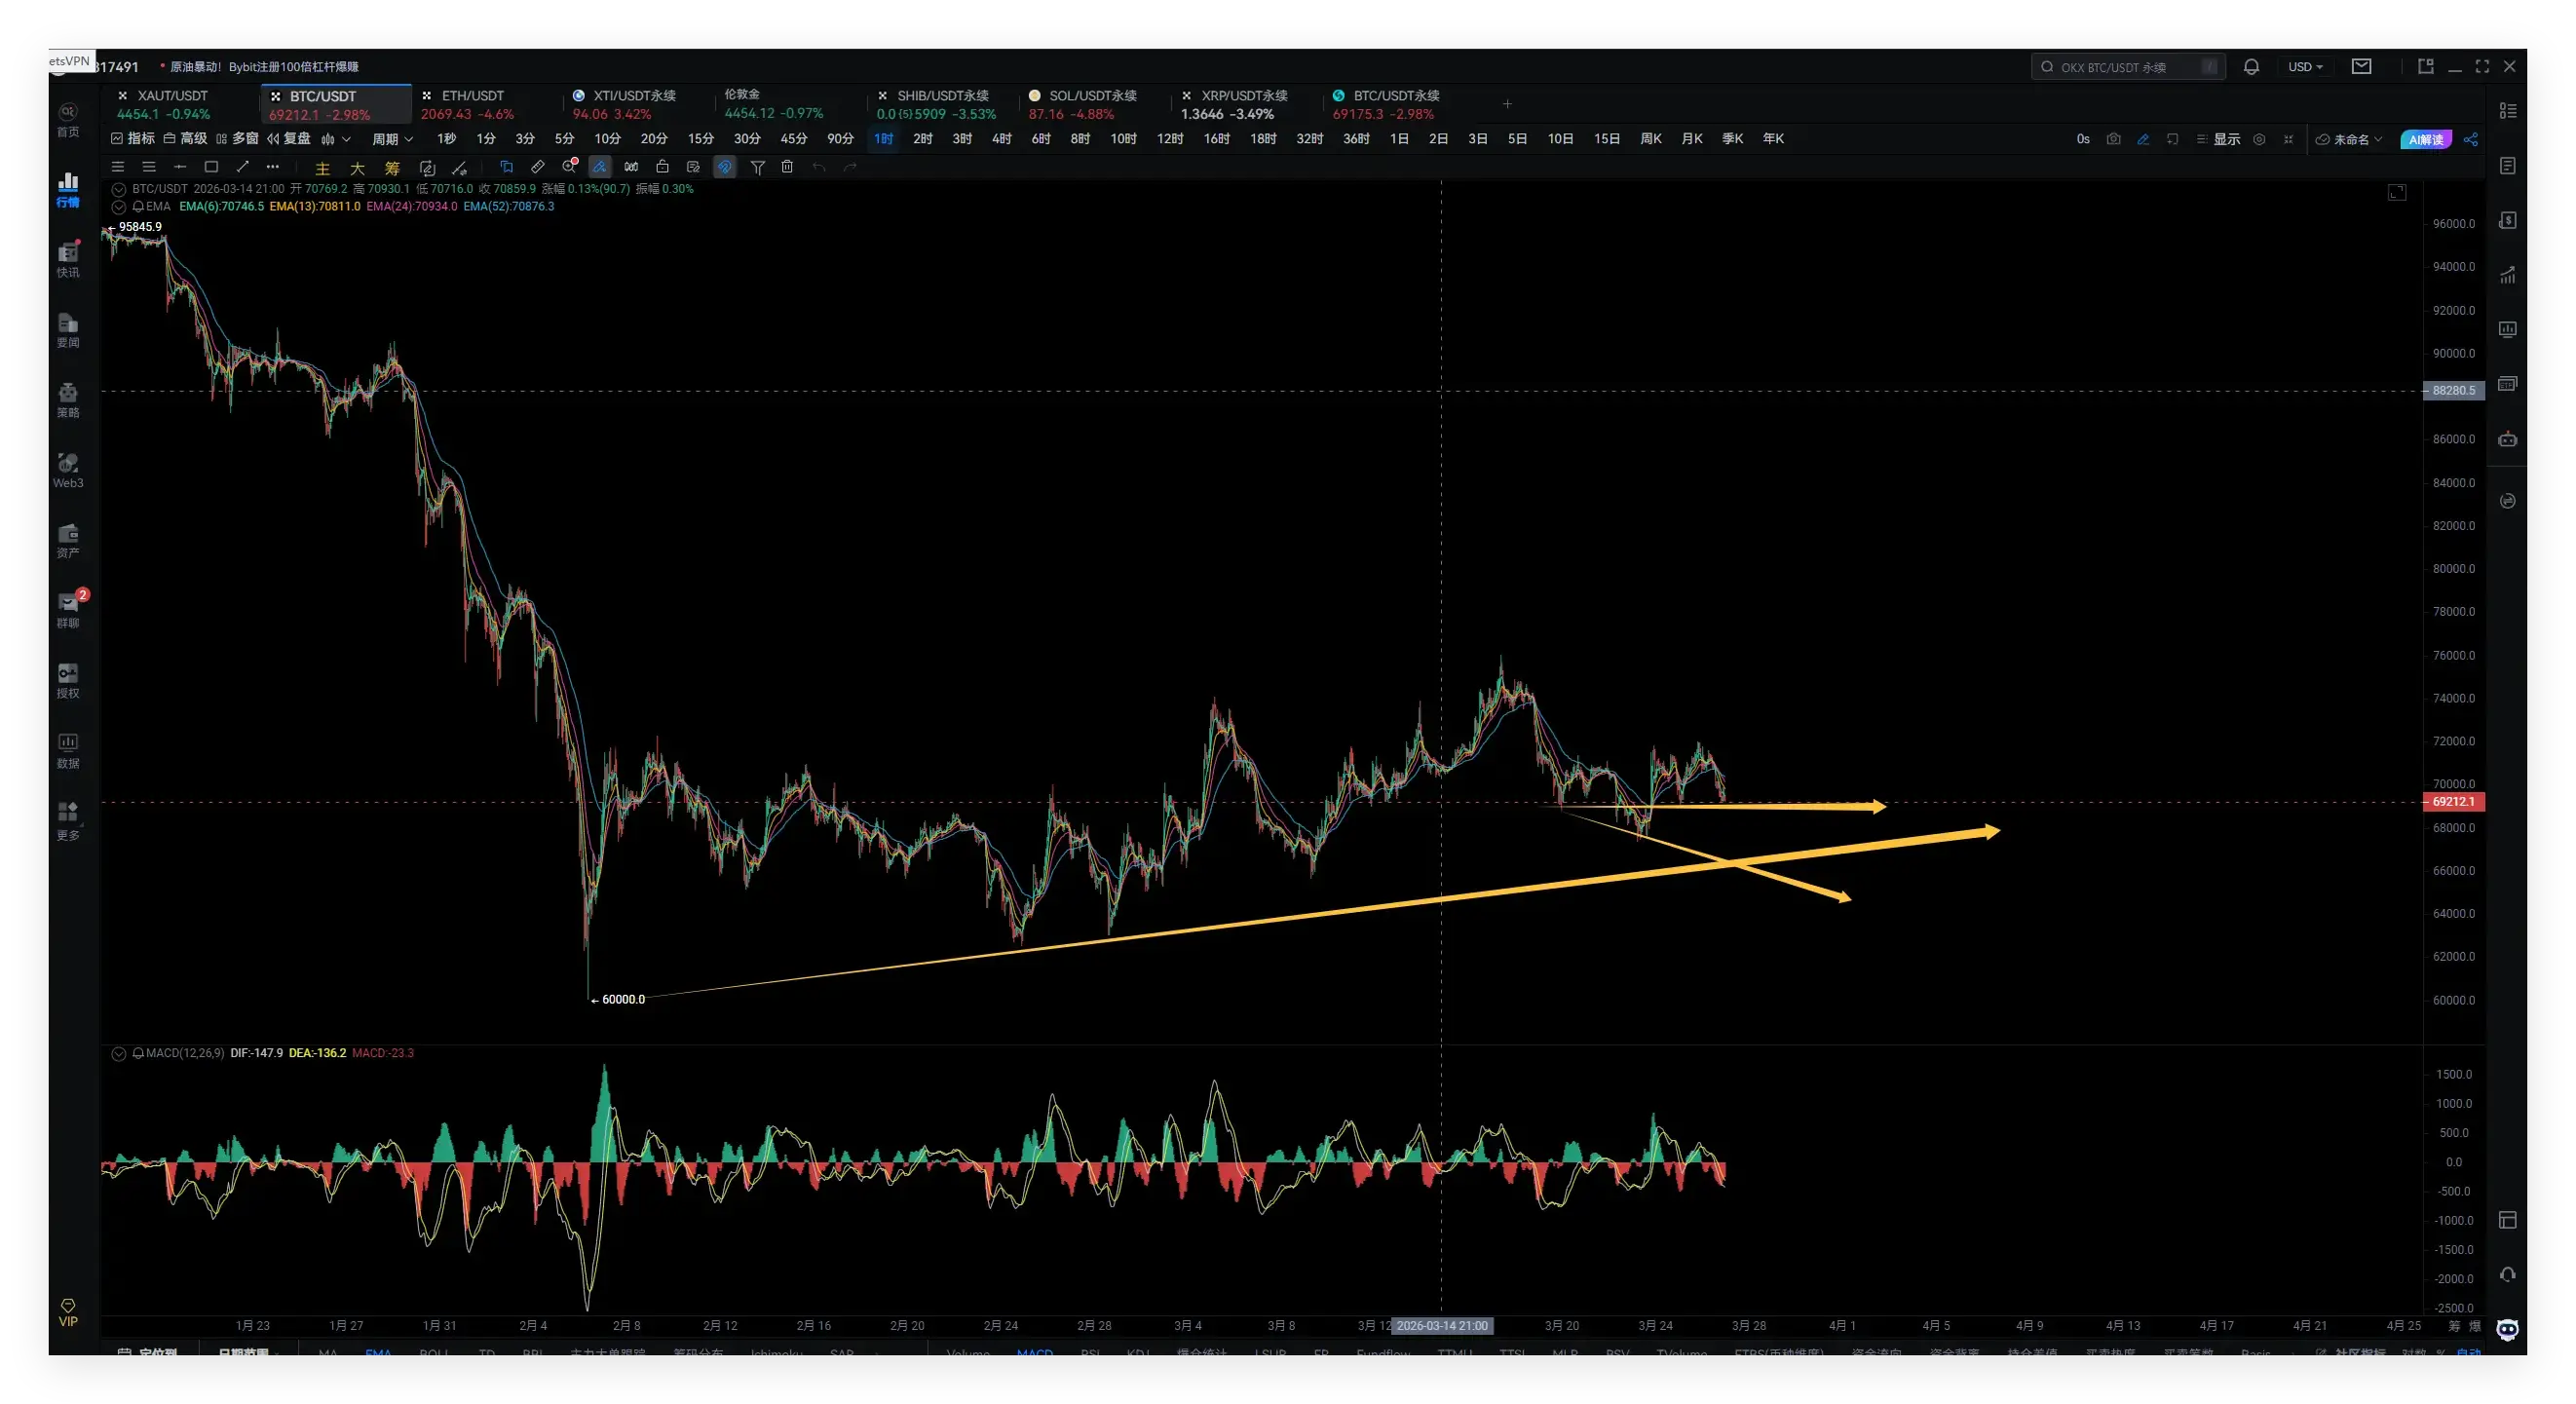Collapse the EMA indicator legend row
The width and height of the screenshot is (2576, 1404).
click(119, 207)
